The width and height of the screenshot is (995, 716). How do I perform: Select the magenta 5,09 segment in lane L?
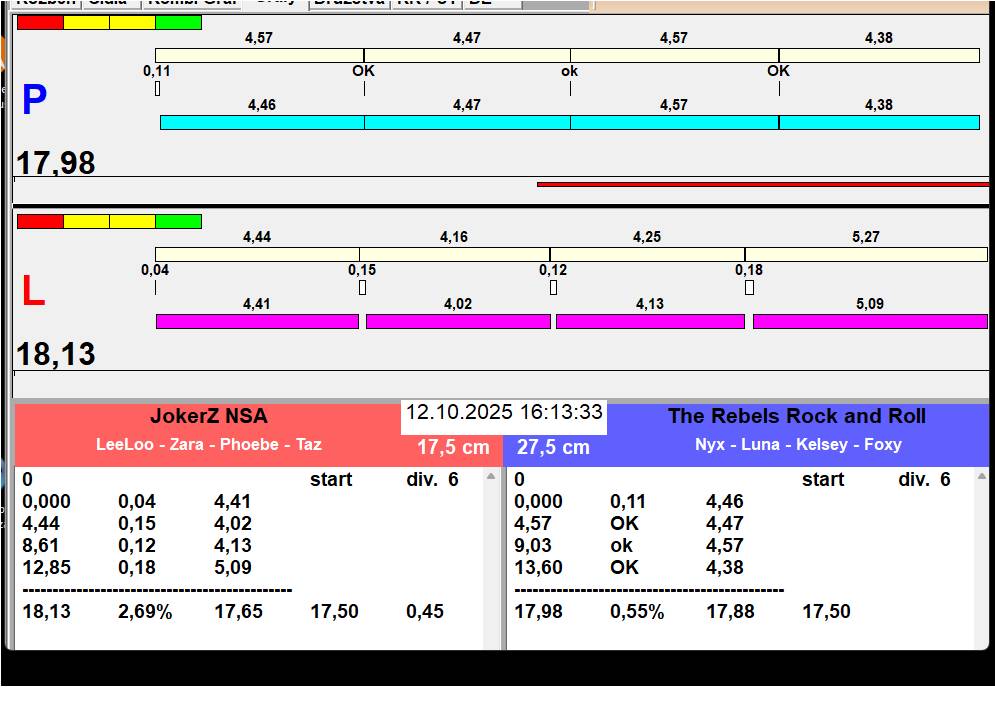tap(869, 321)
